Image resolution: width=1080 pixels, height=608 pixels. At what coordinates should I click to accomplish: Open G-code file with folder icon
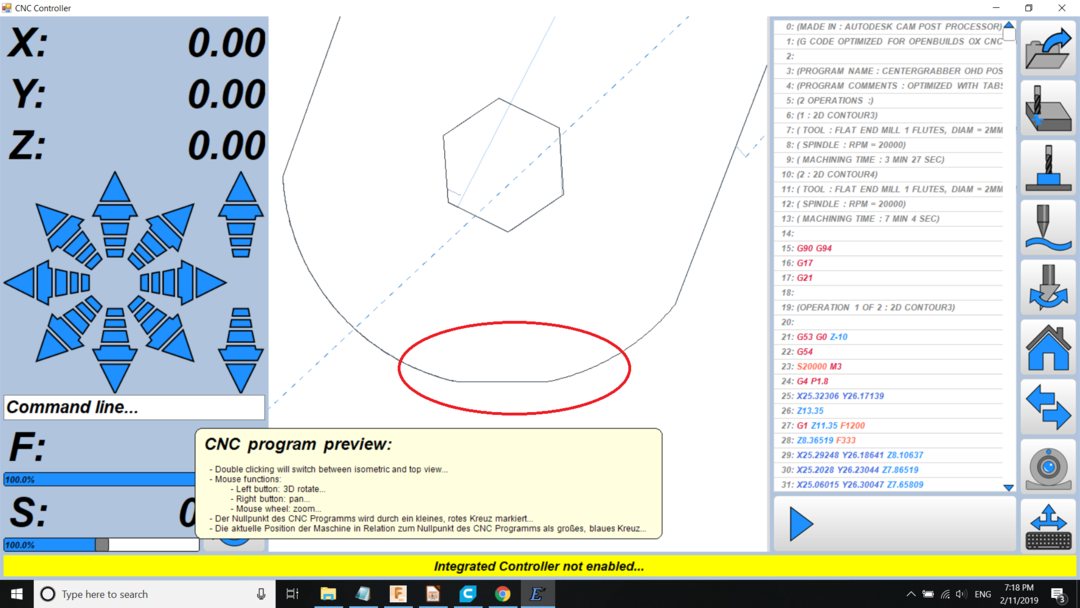1048,49
